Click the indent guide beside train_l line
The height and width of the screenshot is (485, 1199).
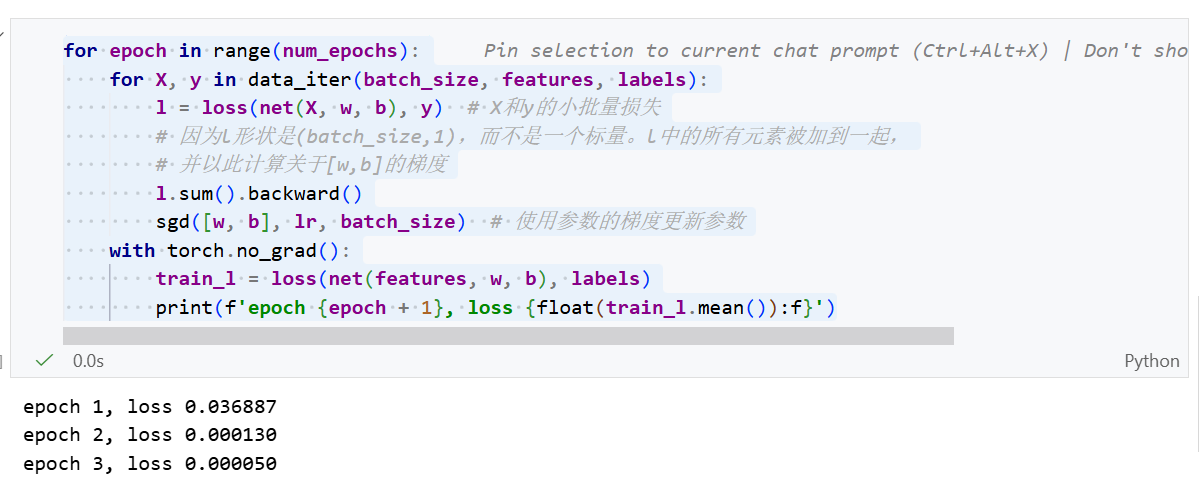coord(110,279)
